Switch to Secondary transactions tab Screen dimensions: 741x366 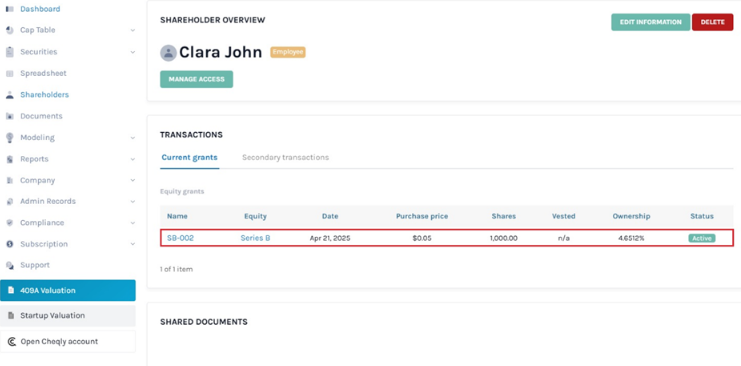285,157
